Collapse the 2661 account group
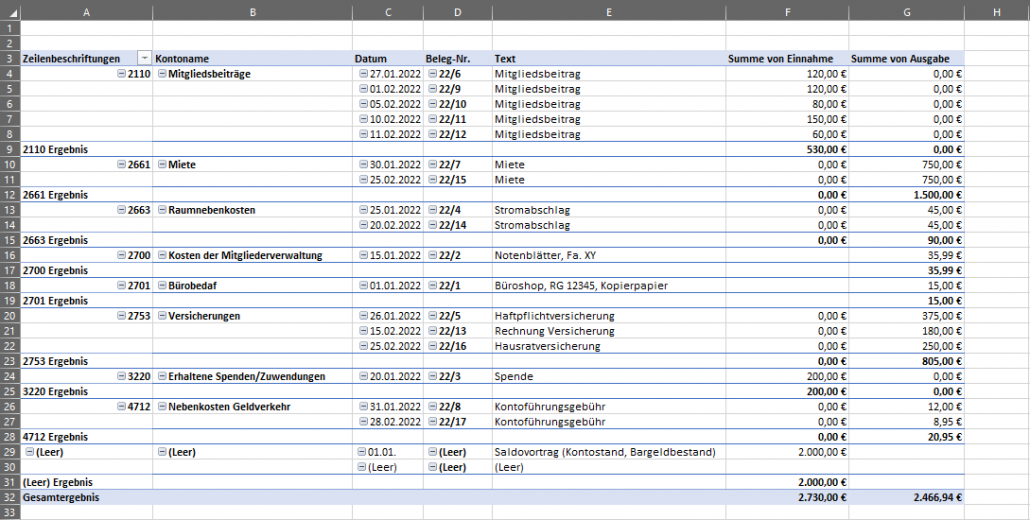The image size is (1030, 520). [121, 164]
